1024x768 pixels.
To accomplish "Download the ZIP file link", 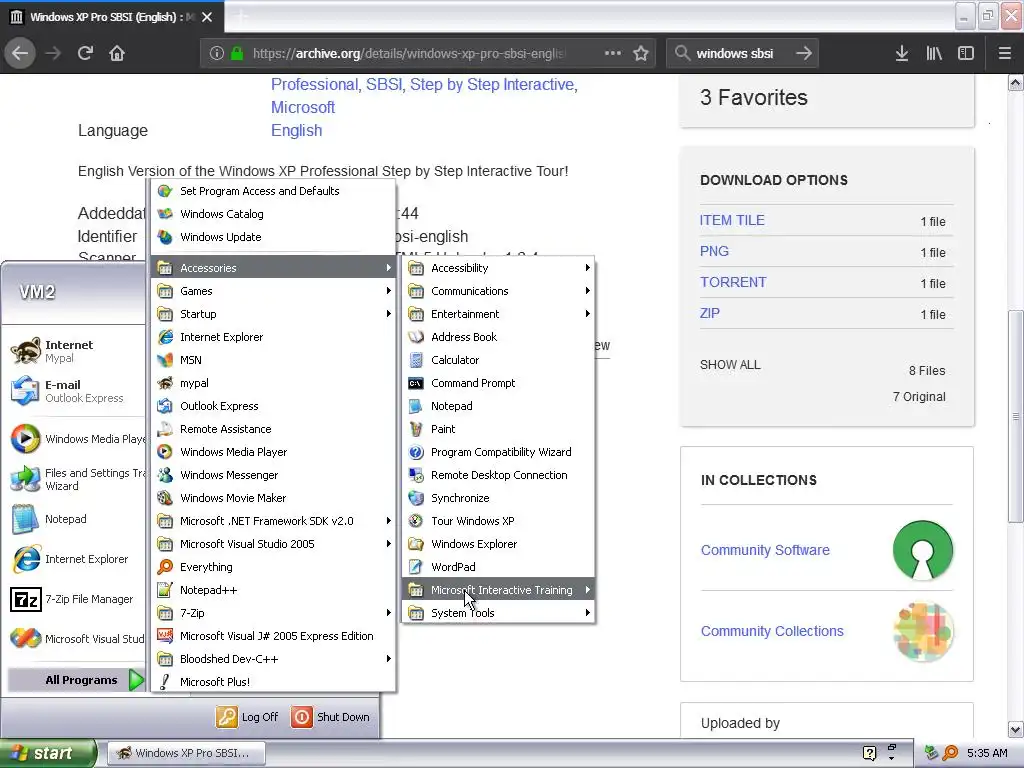I will coord(710,313).
